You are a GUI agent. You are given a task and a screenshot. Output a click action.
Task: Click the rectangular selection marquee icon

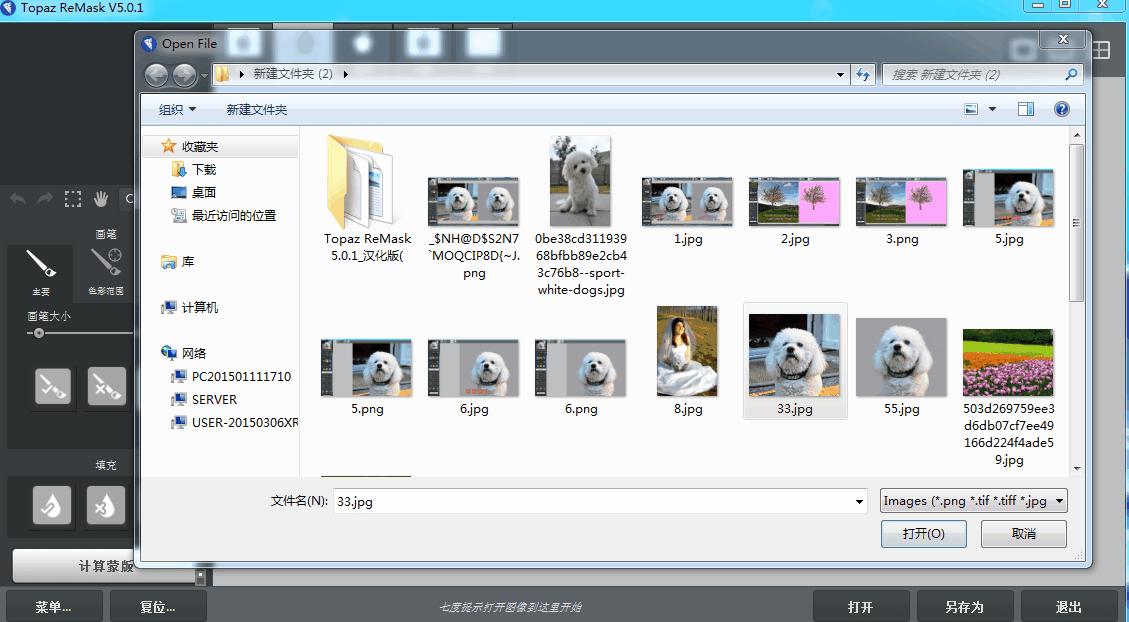[72, 198]
